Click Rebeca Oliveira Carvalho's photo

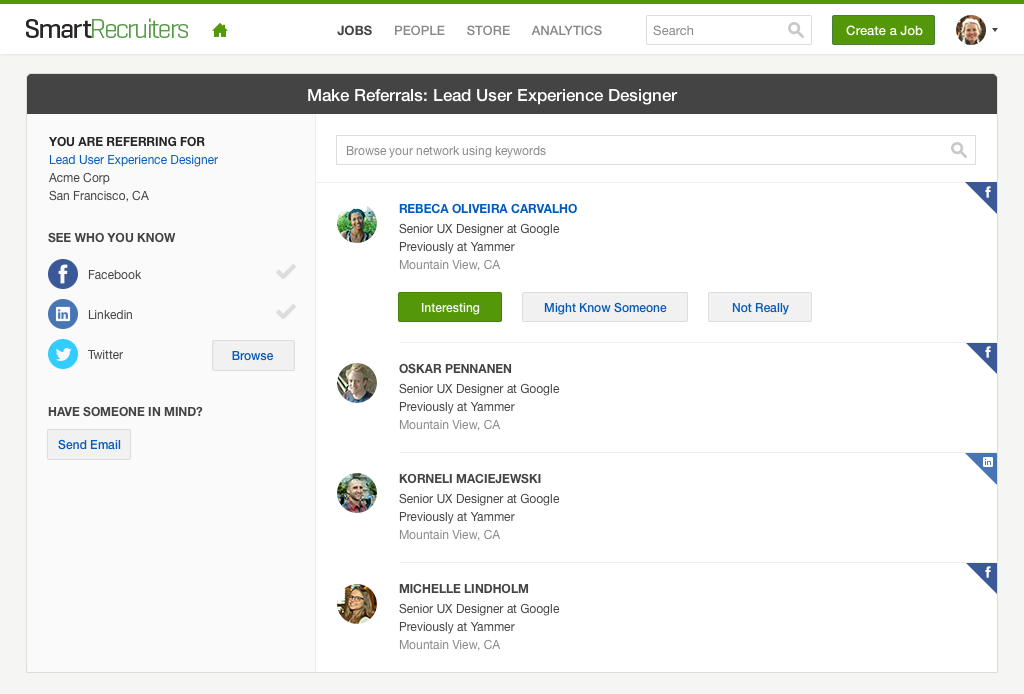click(x=357, y=223)
